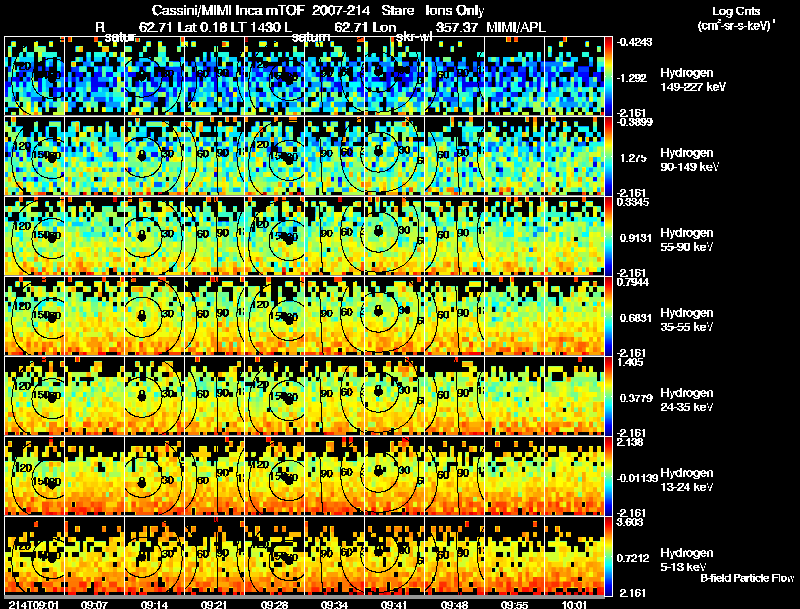Click the color scale value '3.603'
The image size is (800, 609).
630,522
